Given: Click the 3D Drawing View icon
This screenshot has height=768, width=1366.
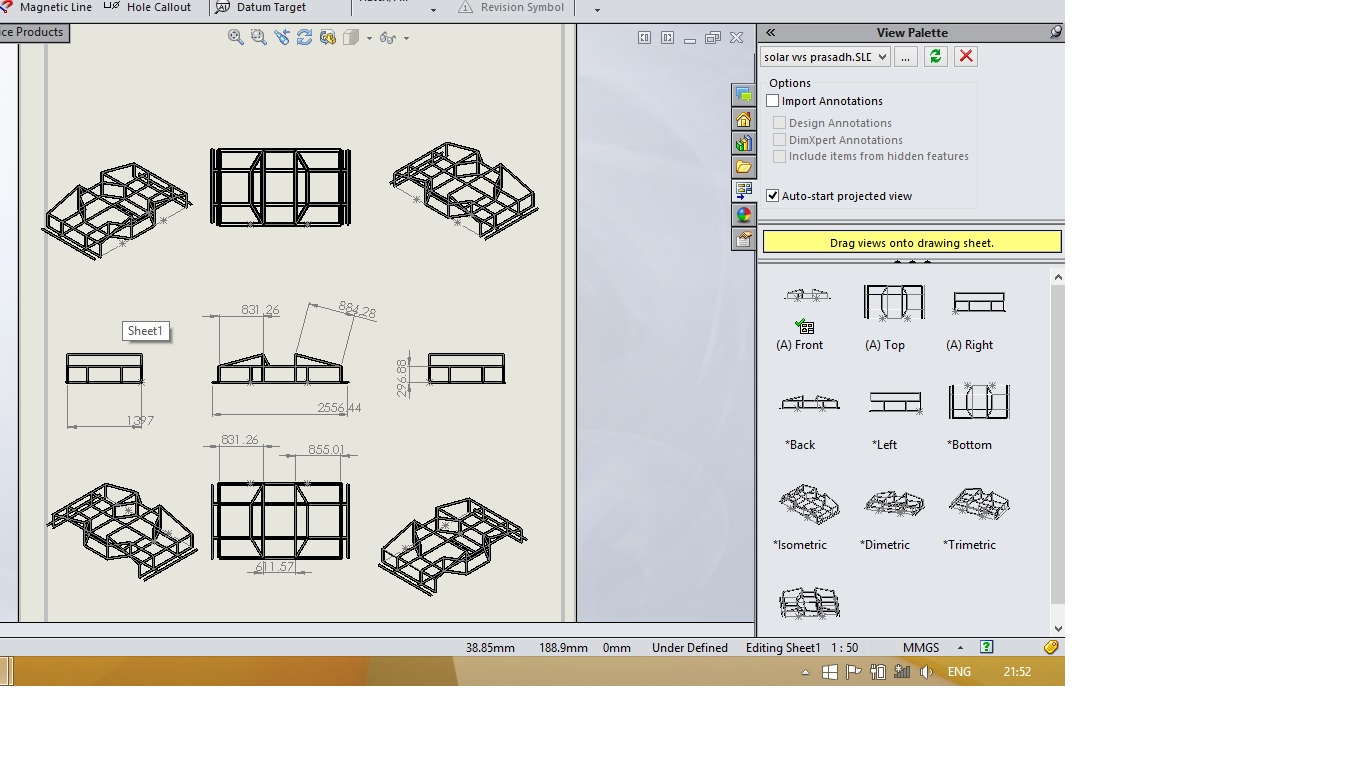Looking at the screenshot, I should coord(327,37).
